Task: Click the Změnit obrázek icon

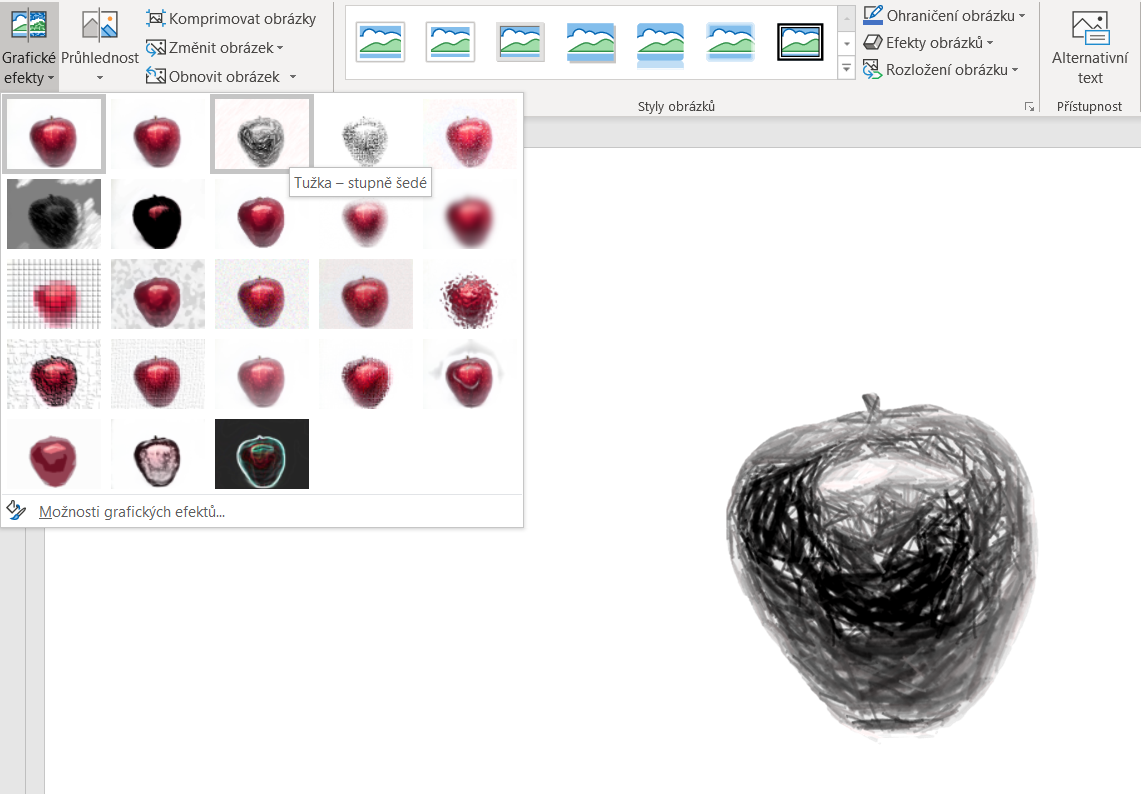Action: point(156,47)
